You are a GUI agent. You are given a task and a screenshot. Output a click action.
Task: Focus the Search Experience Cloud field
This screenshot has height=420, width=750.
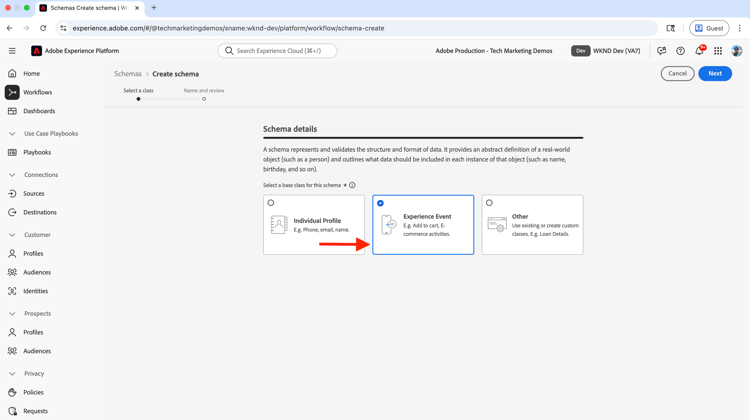(277, 51)
